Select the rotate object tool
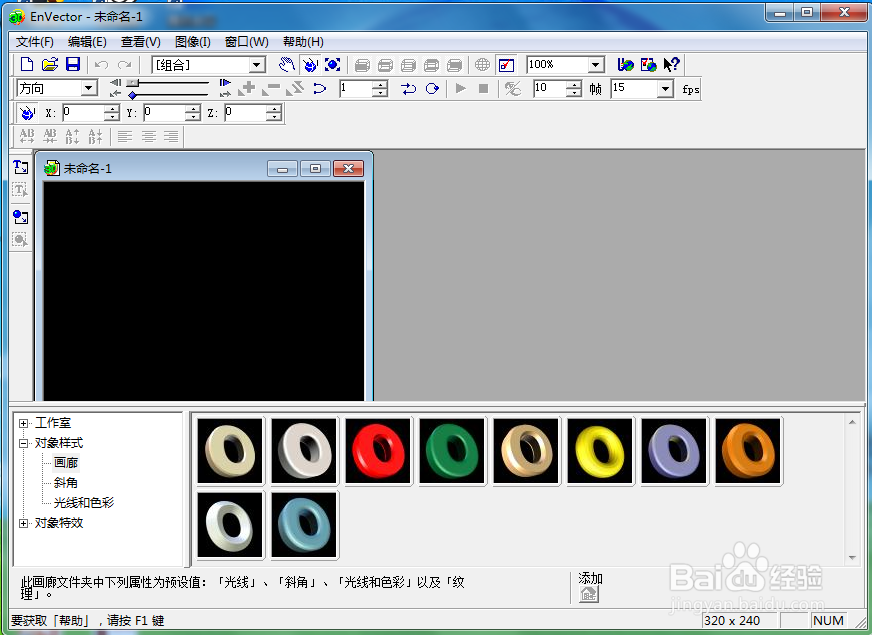Image resolution: width=872 pixels, height=635 pixels. (310, 65)
